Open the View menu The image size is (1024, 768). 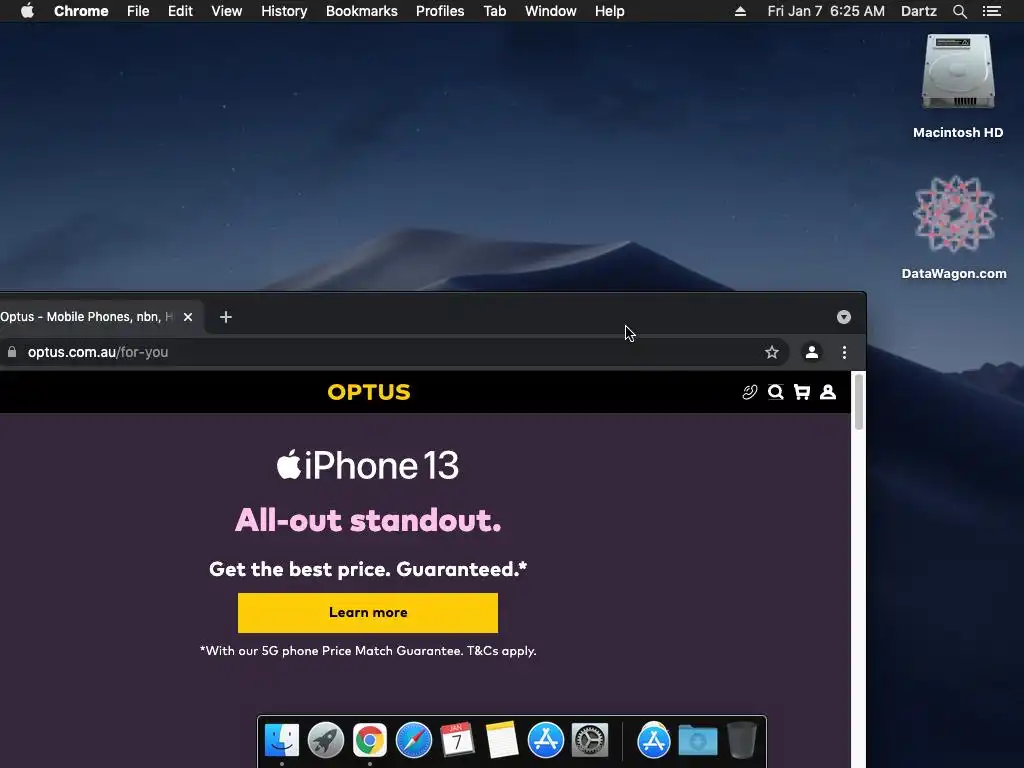(x=227, y=11)
